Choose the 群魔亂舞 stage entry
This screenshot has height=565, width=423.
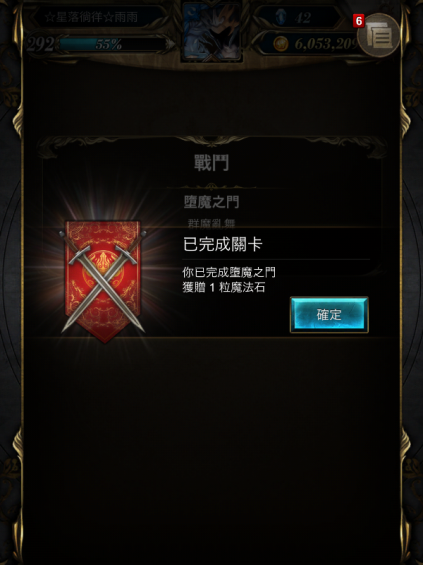tap(212, 223)
